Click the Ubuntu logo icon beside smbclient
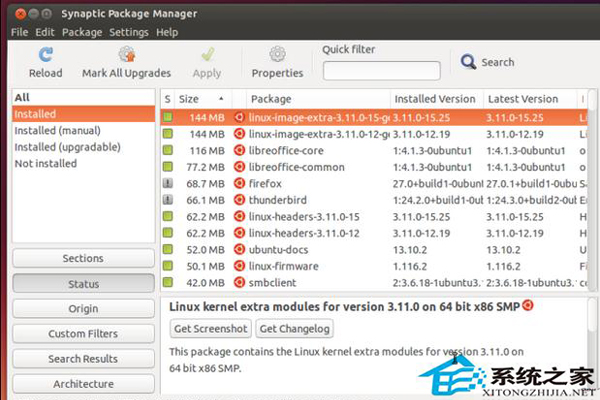This screenshot has width=600, height=400. click(239, 282)
